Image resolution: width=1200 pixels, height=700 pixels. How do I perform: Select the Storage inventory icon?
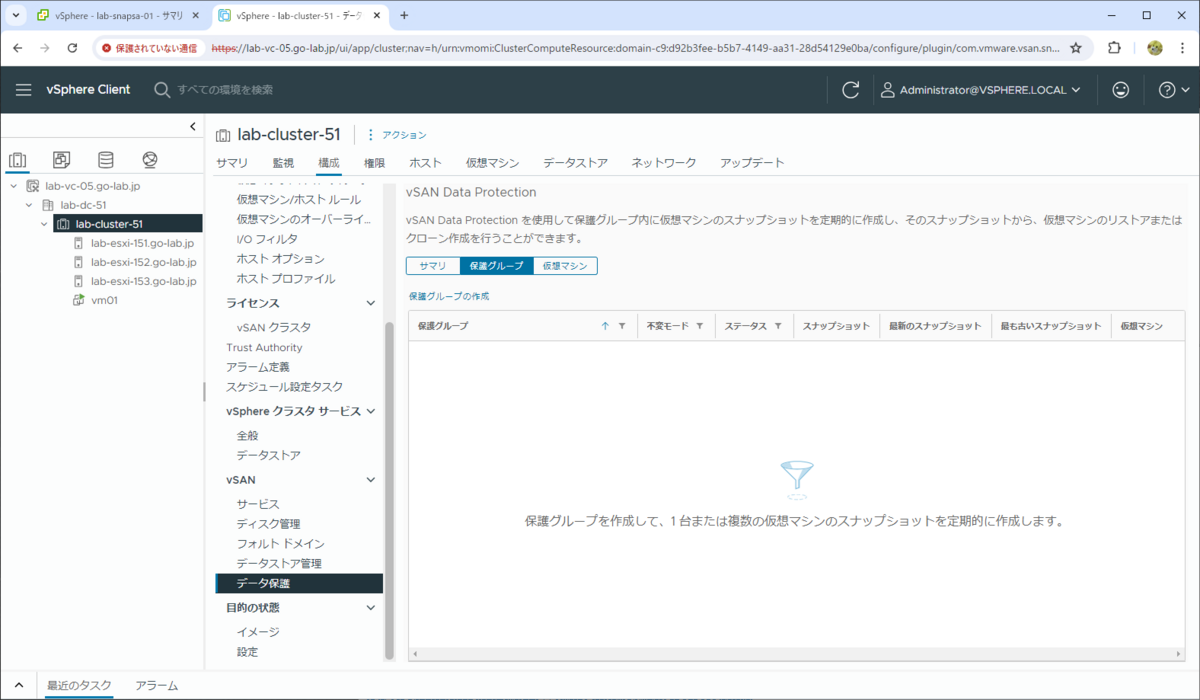pos(105,160)
